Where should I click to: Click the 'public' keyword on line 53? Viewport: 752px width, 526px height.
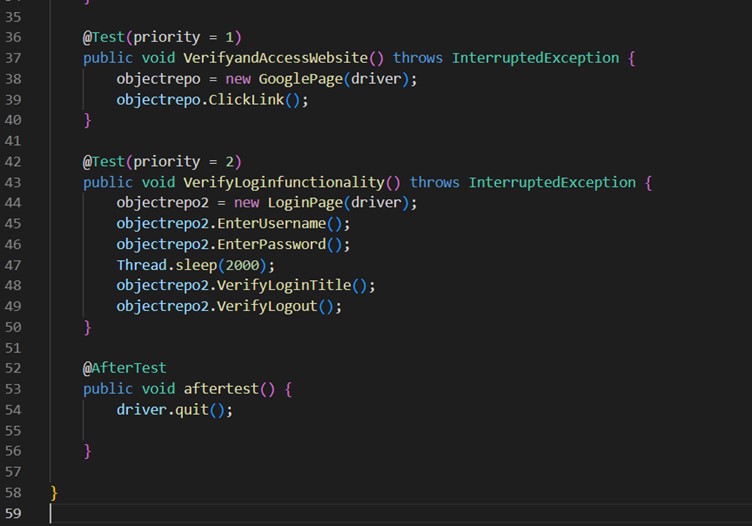[x=107, y=389]
